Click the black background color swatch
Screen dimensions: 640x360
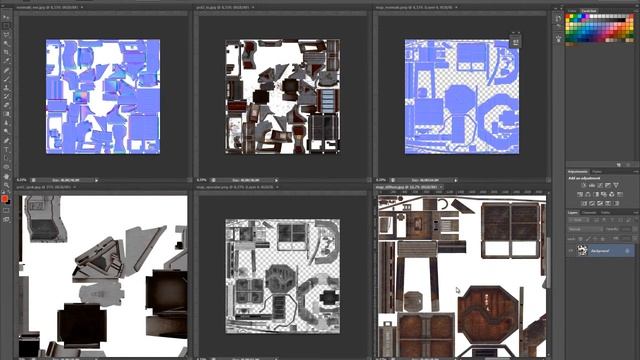(x=8, y=202)
